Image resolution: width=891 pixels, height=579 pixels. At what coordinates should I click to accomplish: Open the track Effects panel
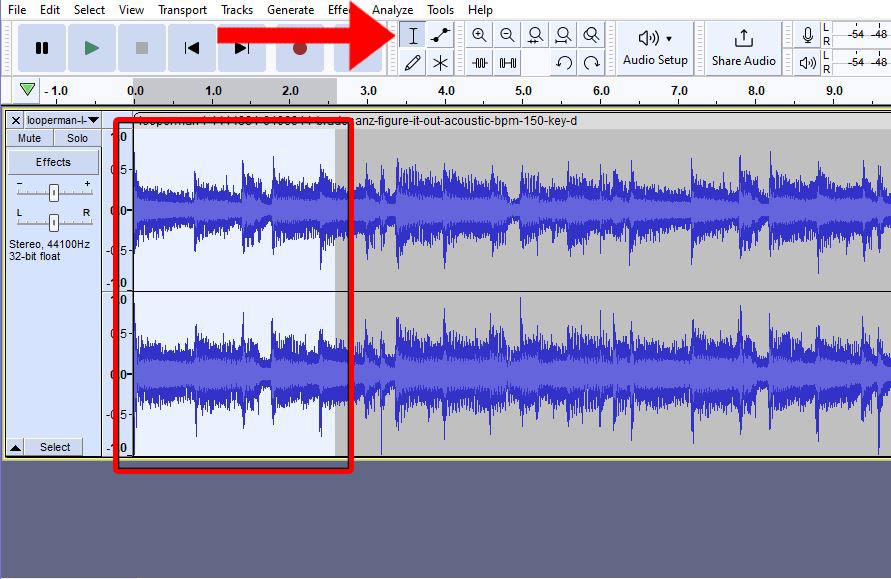53,163
